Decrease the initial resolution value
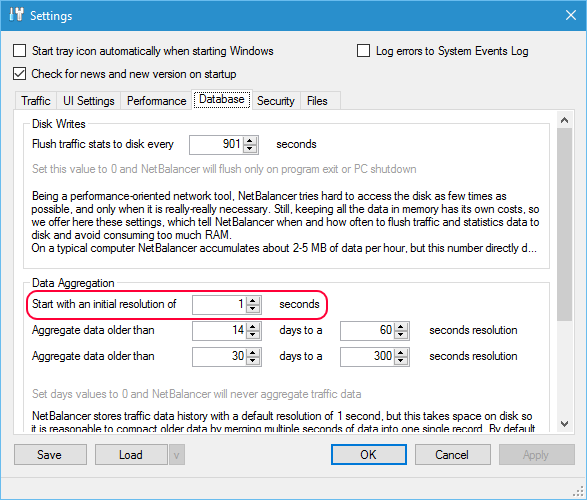This screenshot has width=587, height=500. point(253,309)
